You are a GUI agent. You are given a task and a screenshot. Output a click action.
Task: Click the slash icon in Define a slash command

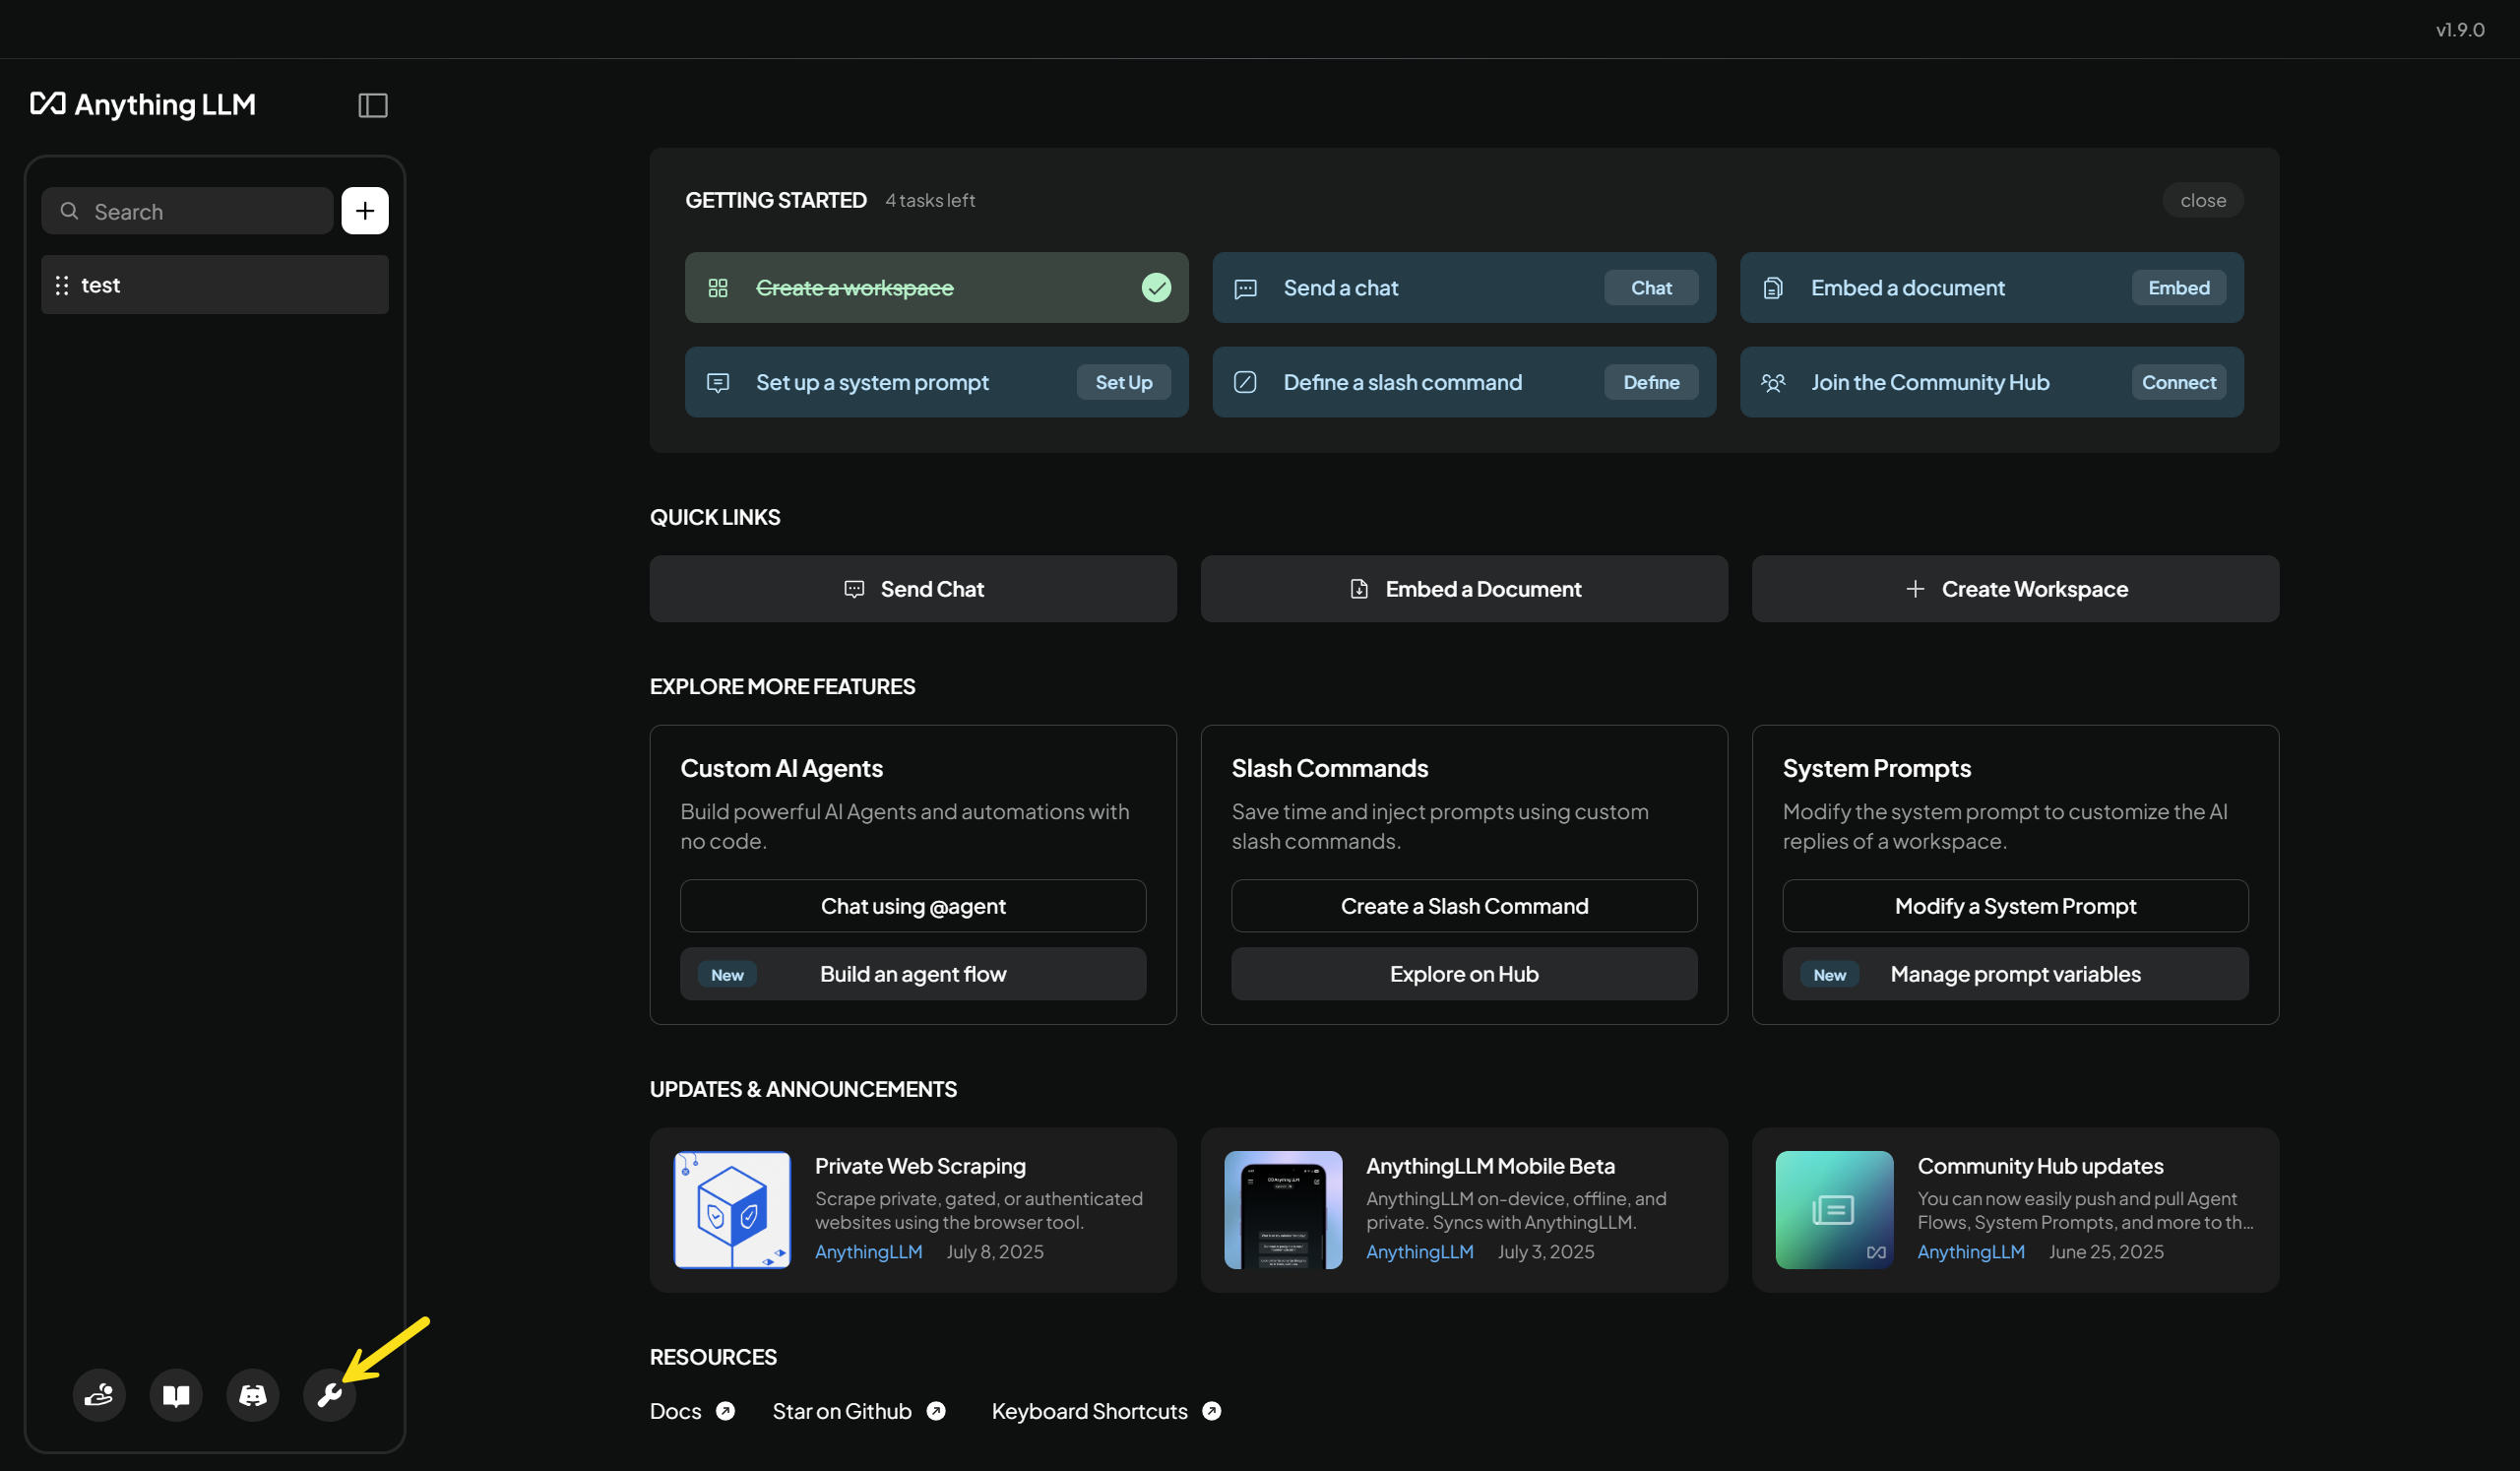click(1245, 382)
